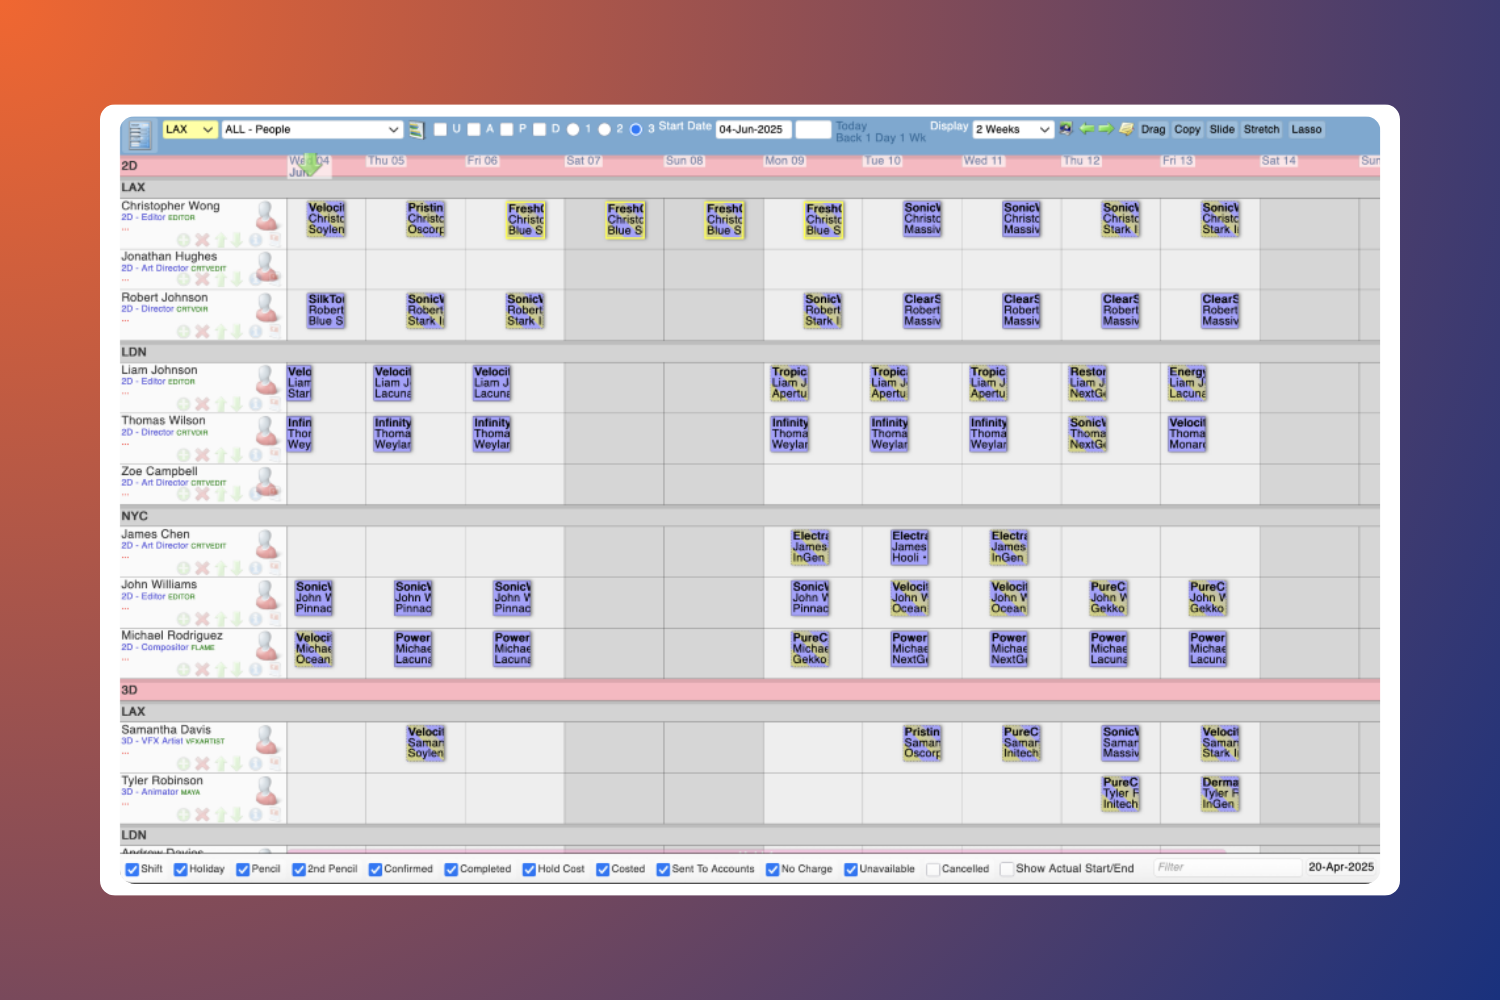The height and width of the screenshot is (1000, 1500).
Task: Toggle the A checkbox in the toolbar
Action: point(474,129)
